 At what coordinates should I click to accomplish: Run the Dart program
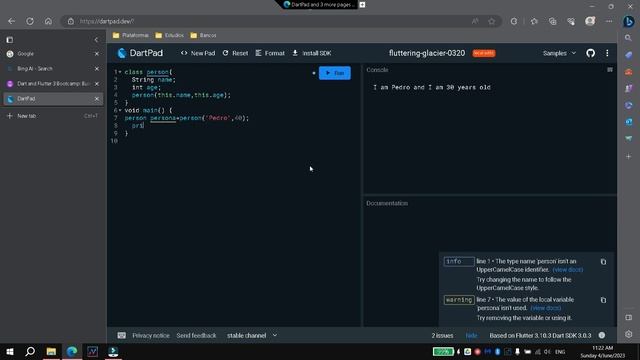point(334,73)
